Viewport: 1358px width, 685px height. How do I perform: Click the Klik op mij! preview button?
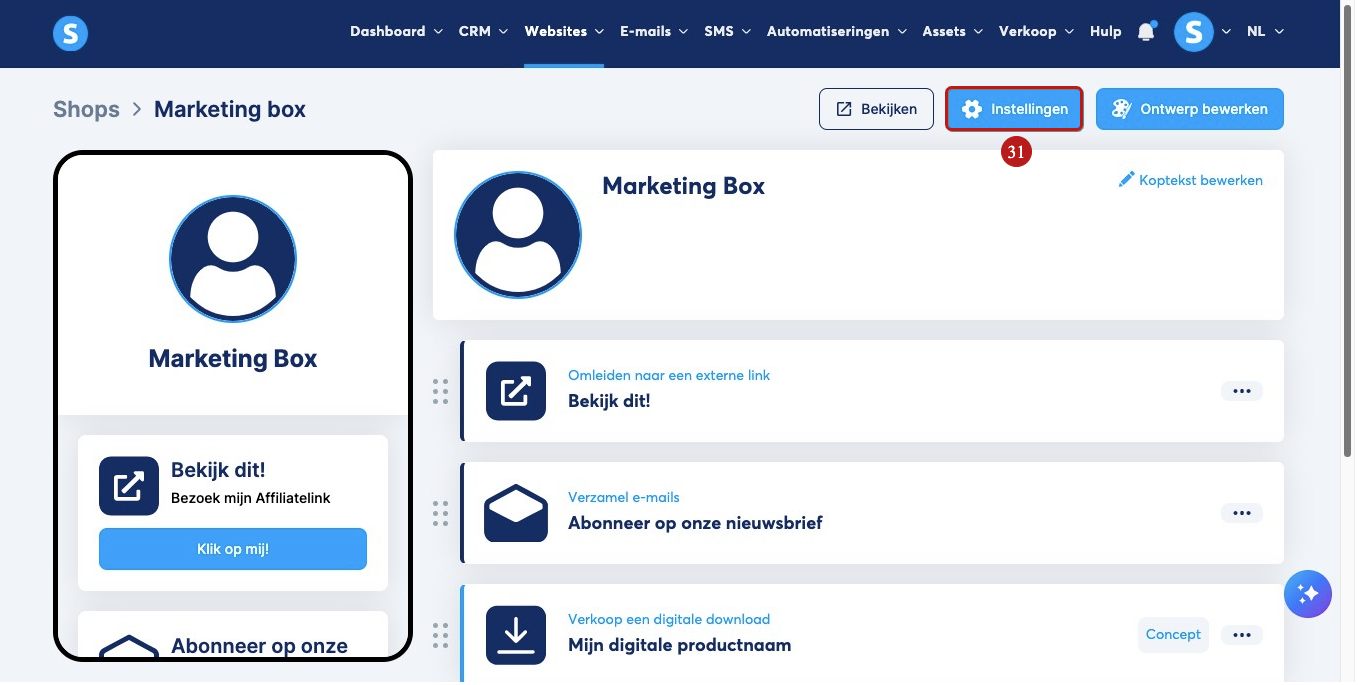[233, 549]
